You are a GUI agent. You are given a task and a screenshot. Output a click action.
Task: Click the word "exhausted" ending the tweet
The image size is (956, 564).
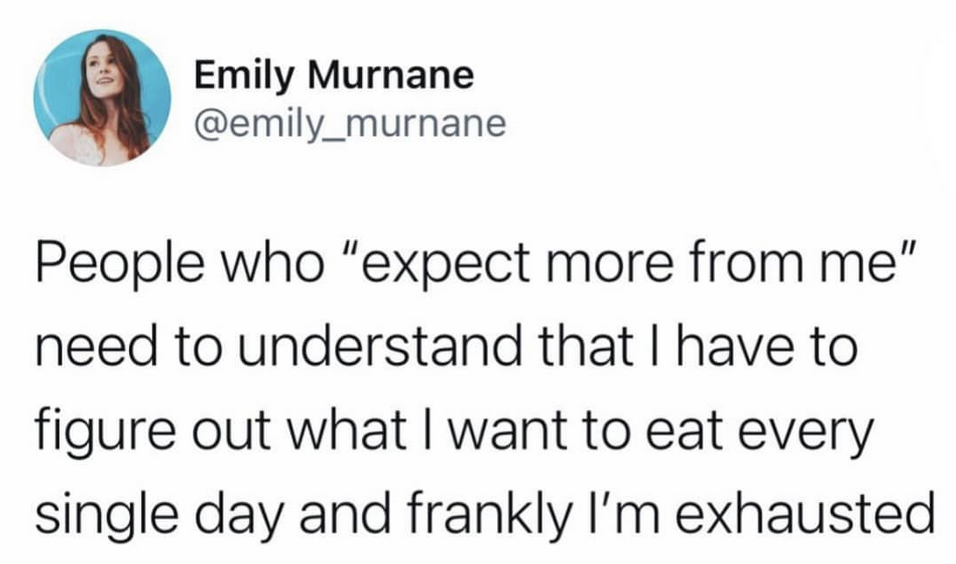[x=805, y=511]
